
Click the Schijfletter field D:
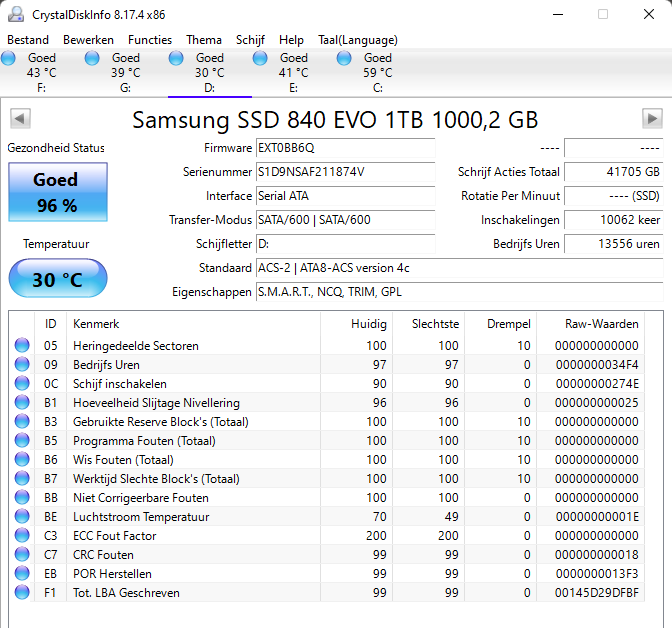(x=345, y=244)
